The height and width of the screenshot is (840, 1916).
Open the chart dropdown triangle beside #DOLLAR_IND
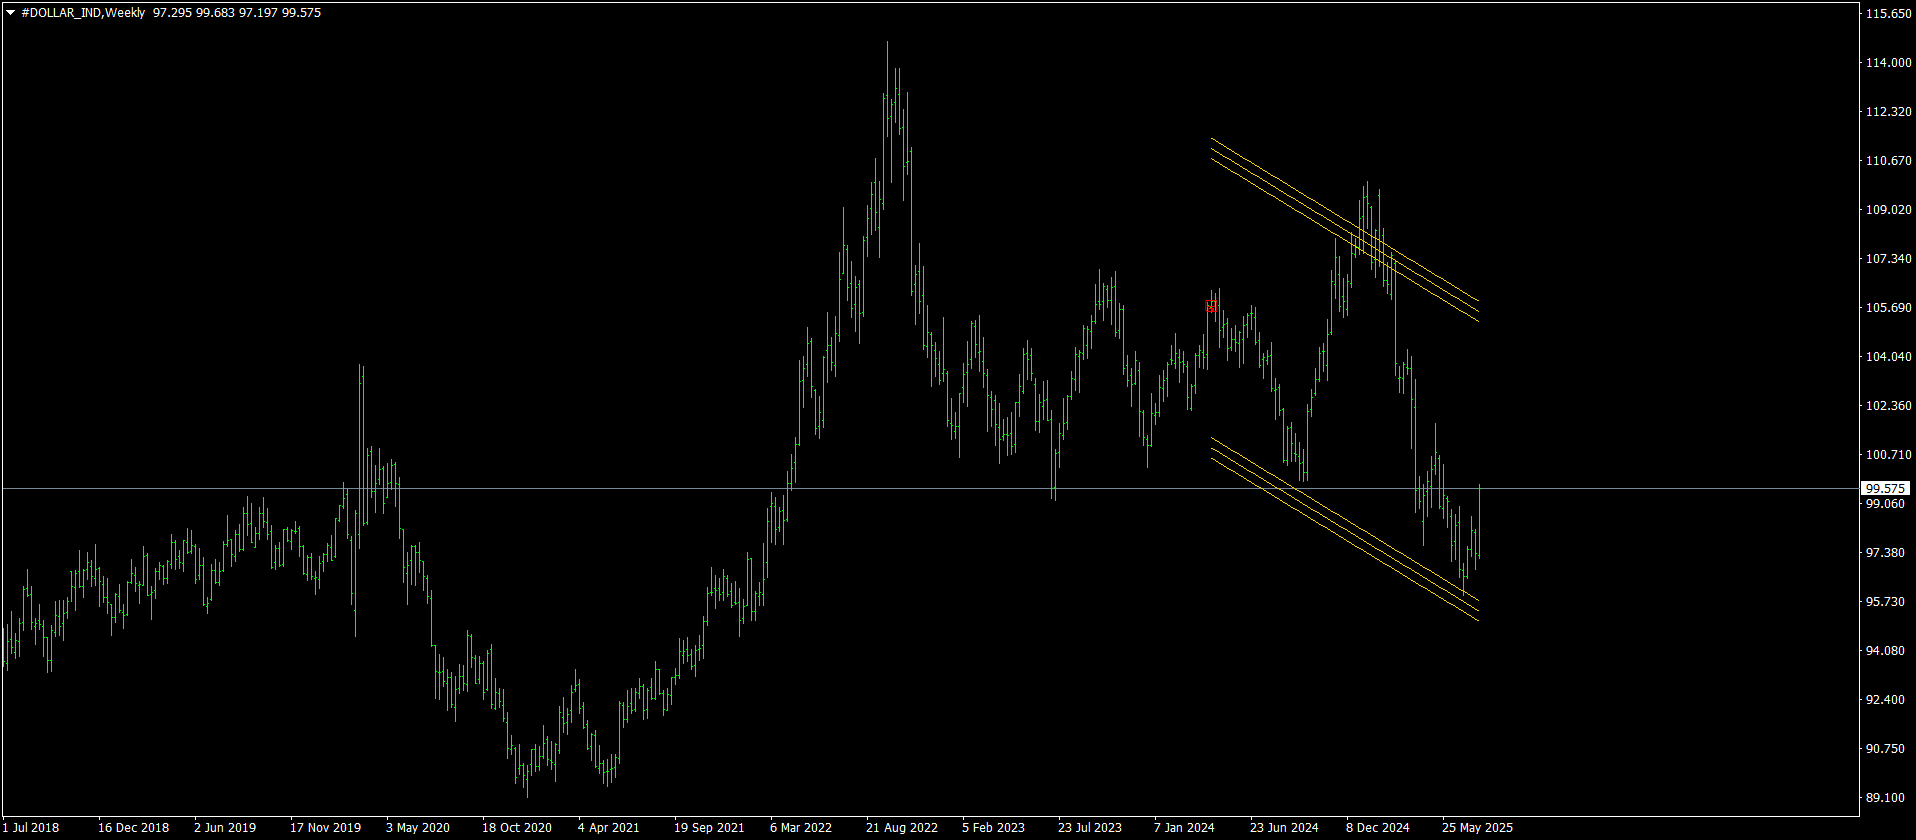(x=10, y=13)
